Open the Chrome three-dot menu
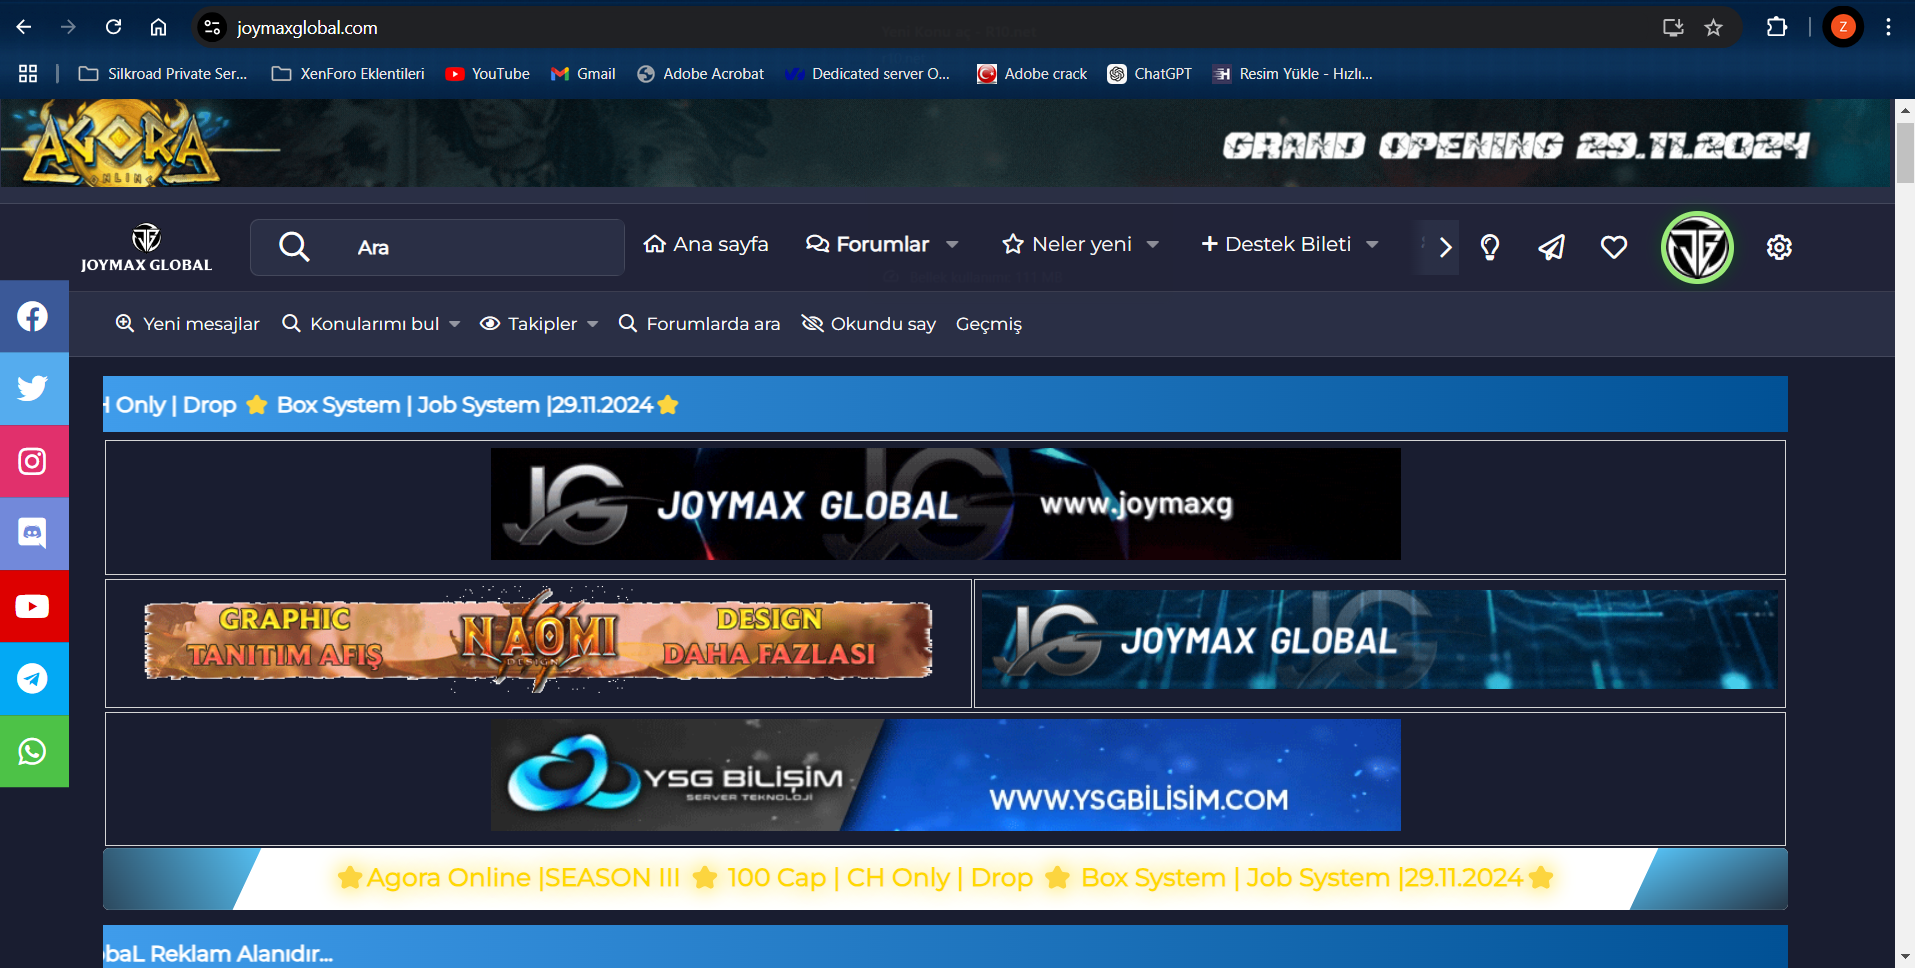1915x968 pixels. [x=1888, y=27]
